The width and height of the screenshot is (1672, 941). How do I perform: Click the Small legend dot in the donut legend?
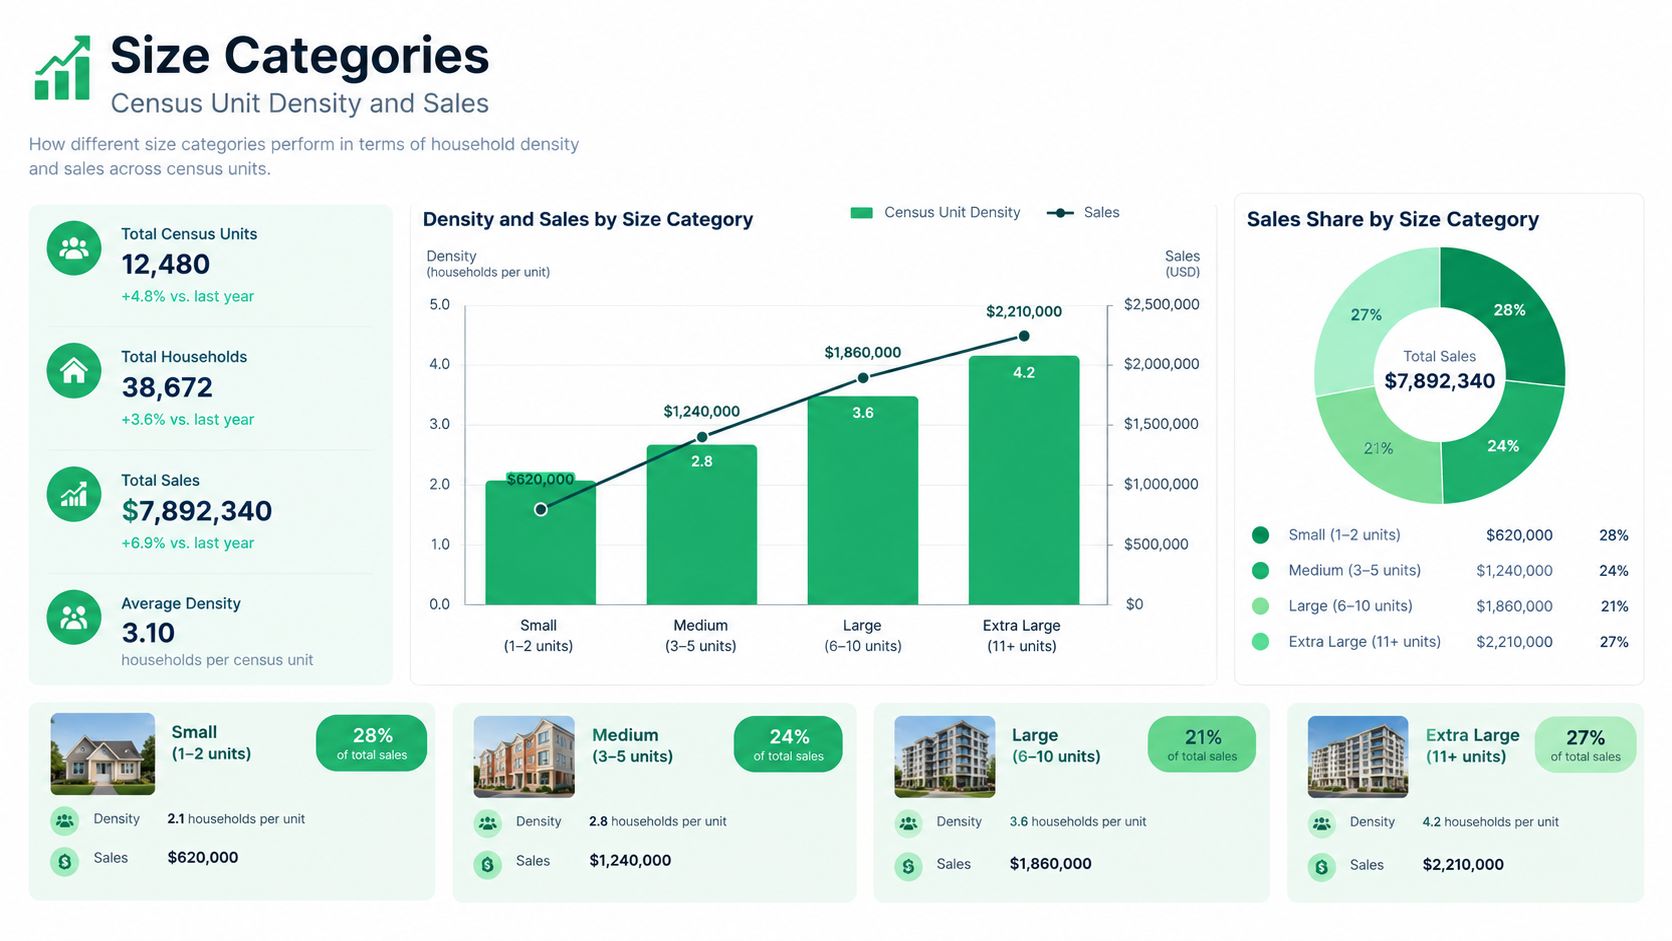[1260, 535]
